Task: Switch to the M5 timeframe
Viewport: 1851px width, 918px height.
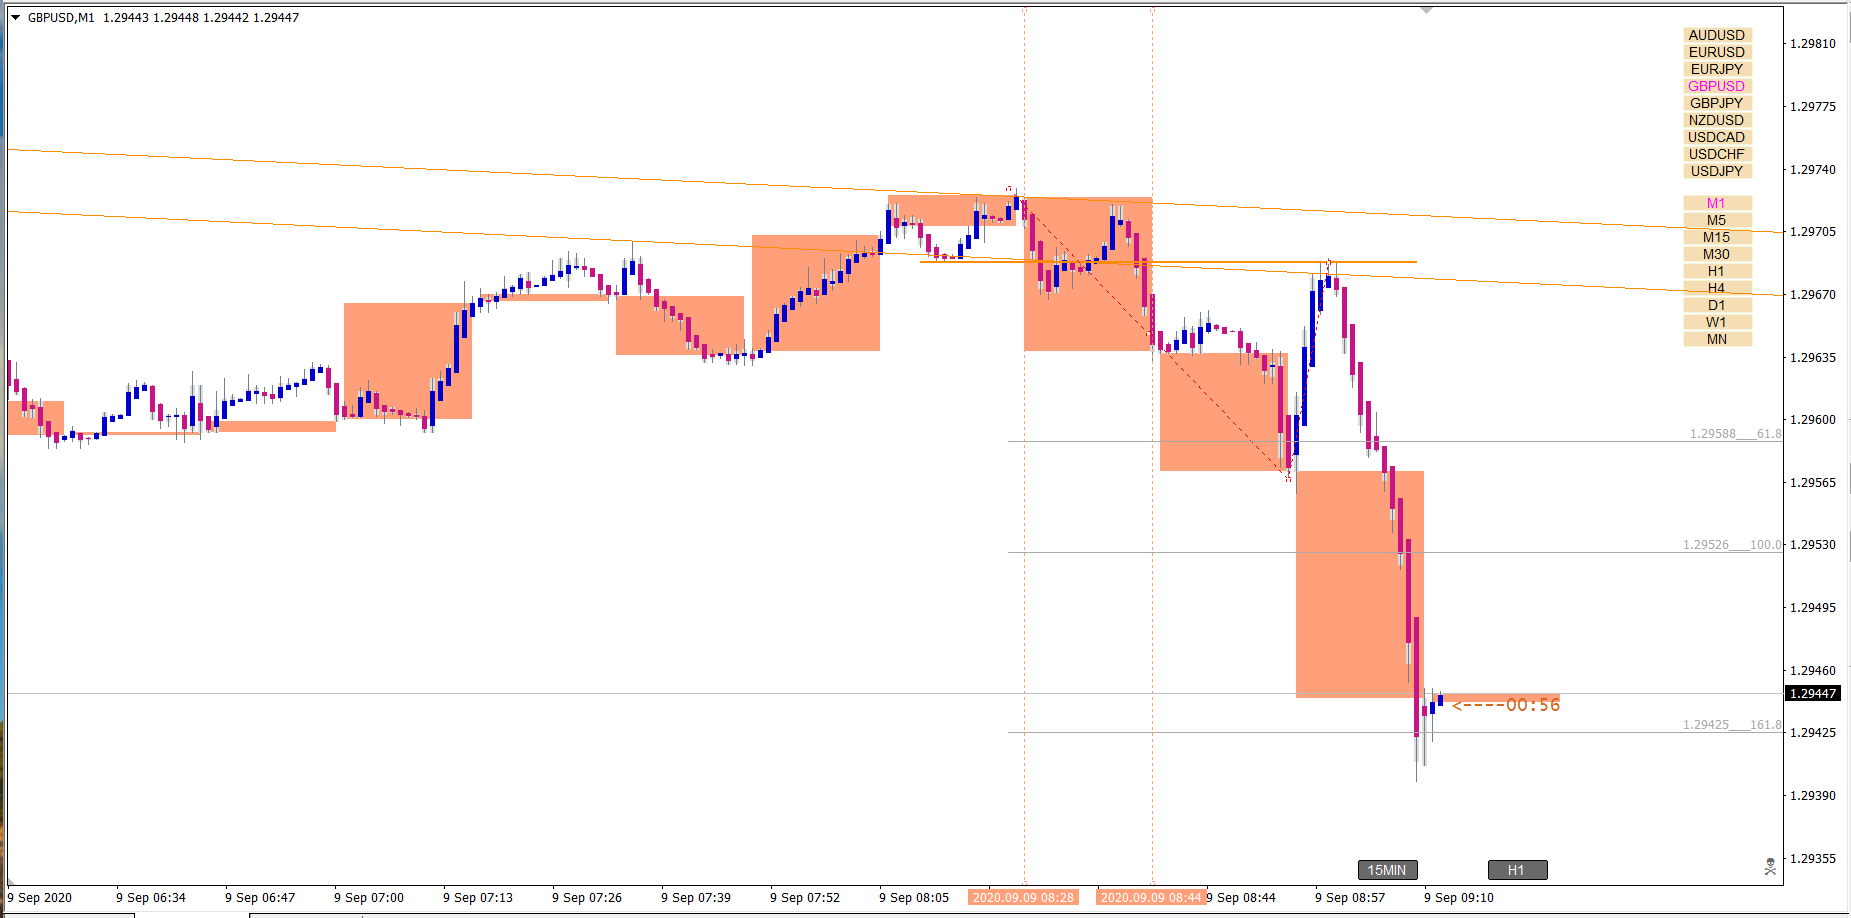Action: (1717, 220)
